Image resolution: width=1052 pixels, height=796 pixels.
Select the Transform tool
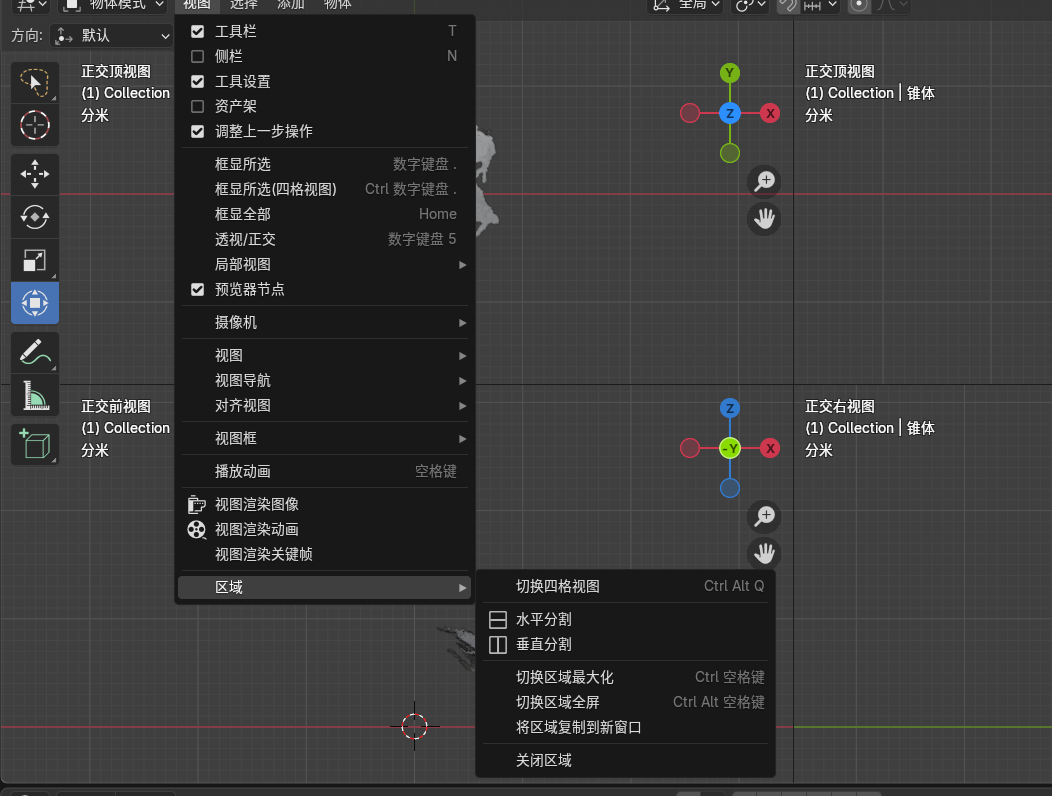[x=35, y=303]
